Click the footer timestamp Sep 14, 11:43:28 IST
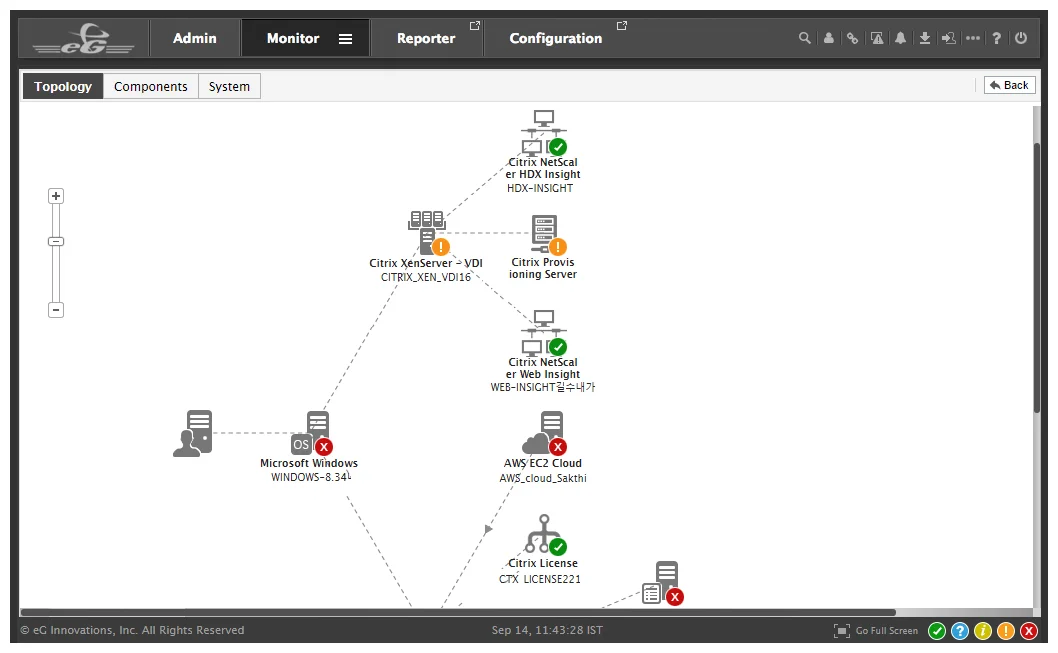The width and height of the screenshot is (1058, 653). 547,630
